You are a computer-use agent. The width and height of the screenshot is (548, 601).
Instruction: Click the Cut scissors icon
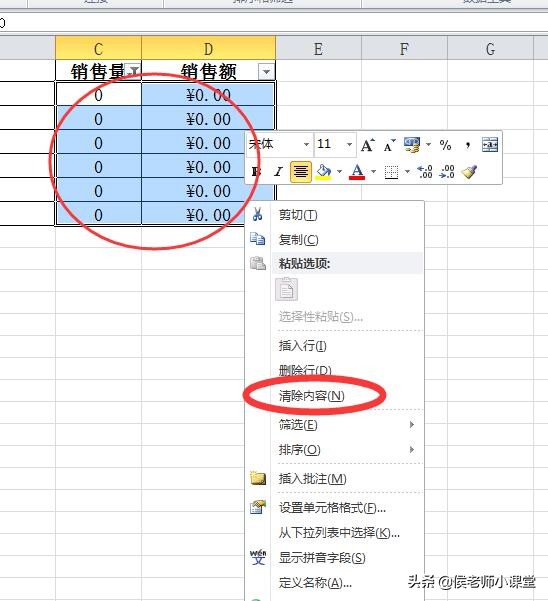click(258, 215)
